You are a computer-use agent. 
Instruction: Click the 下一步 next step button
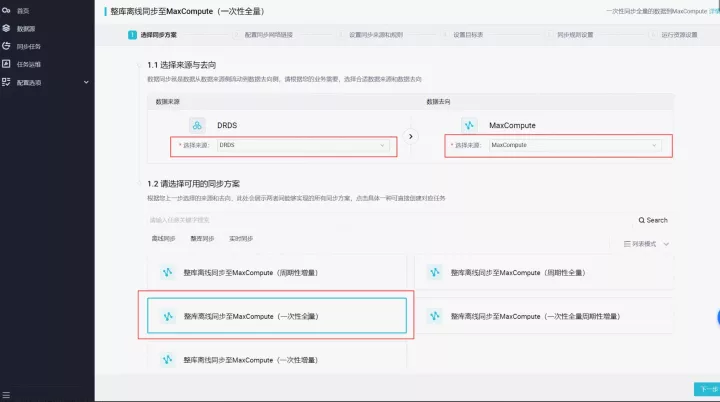coord(708,389)
